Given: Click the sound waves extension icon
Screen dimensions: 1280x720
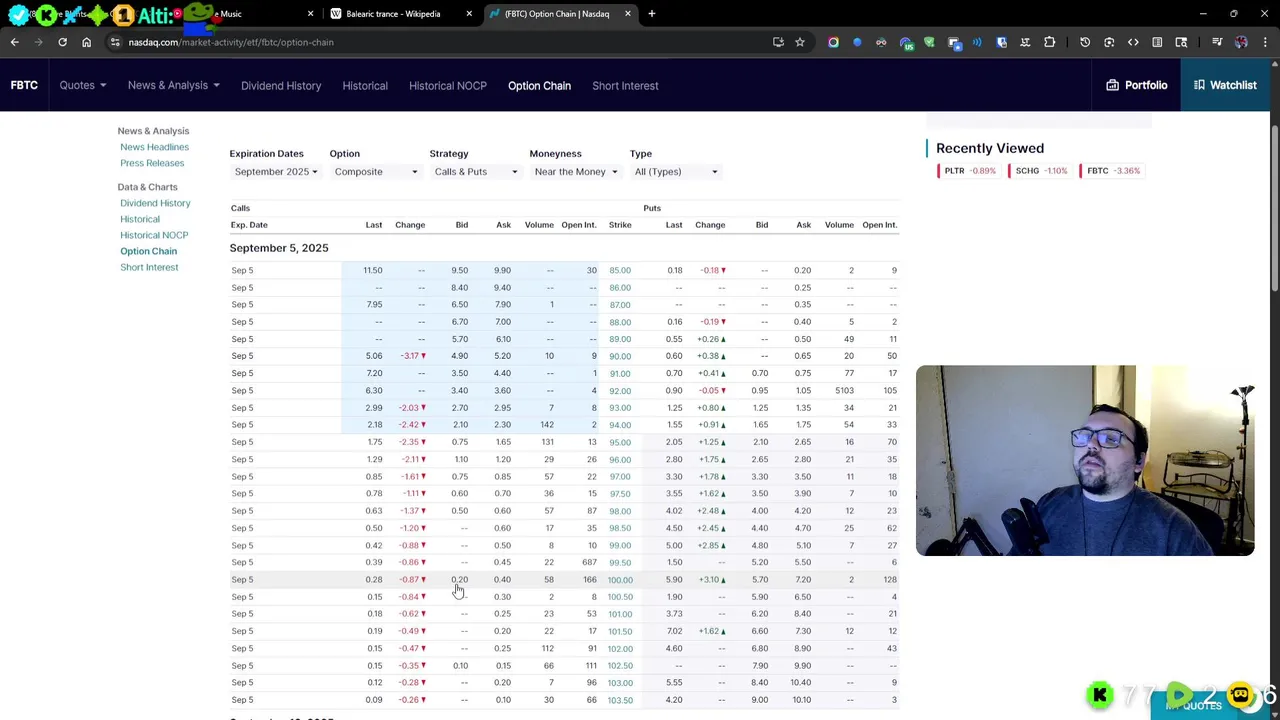Looking at the screenshot, I should coord(977,42).
